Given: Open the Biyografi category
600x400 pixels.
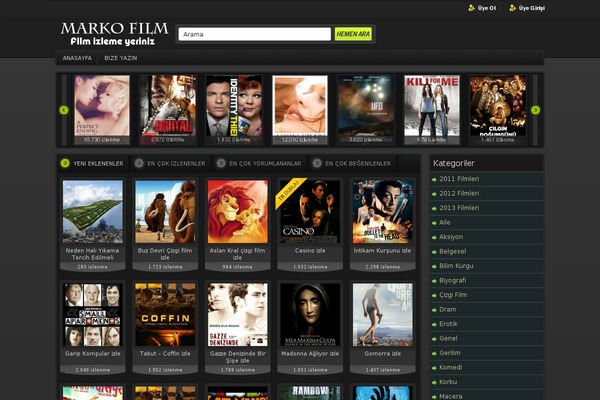Looking at the screenshot, I should (453, 280).
